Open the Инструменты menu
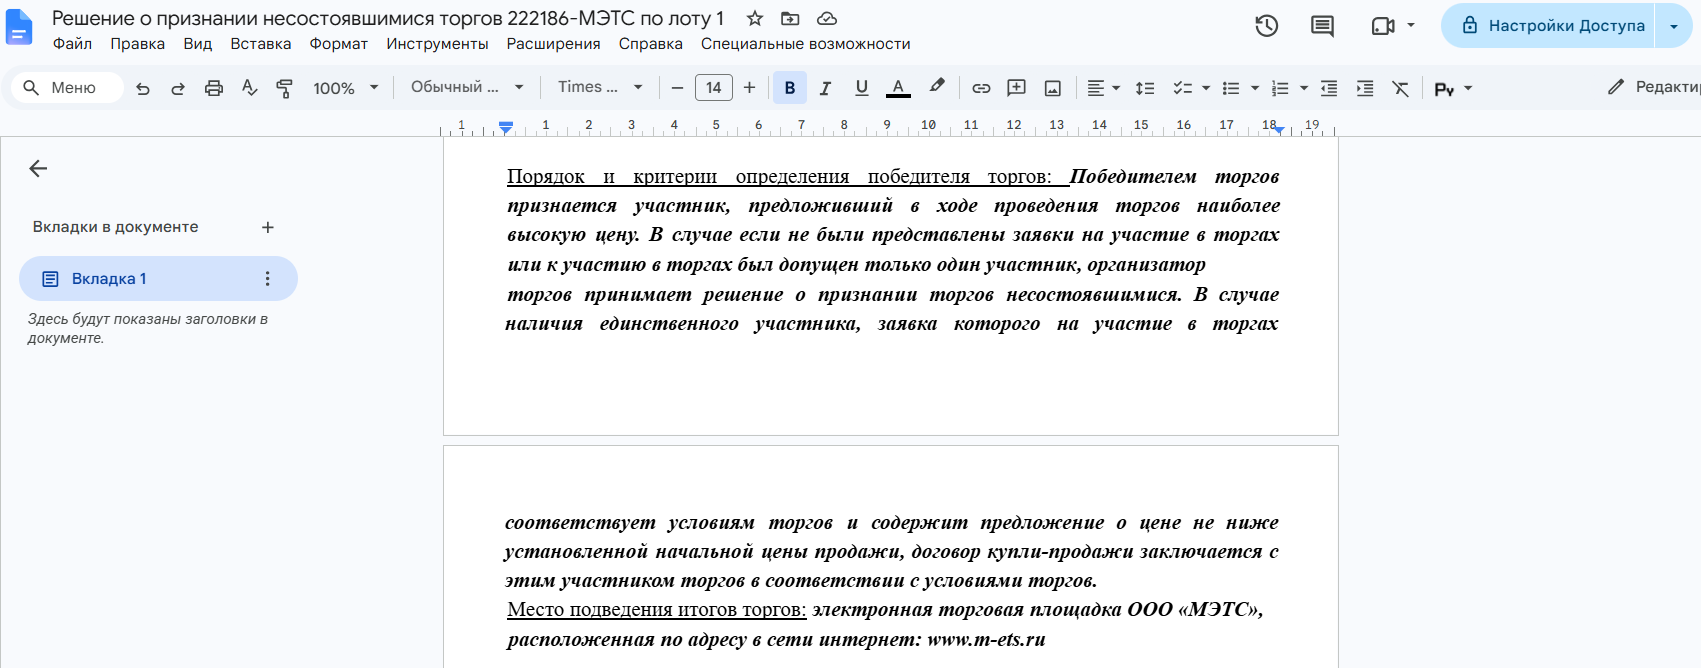Screen dimensions: 1701x668 (x=437, y=44)
